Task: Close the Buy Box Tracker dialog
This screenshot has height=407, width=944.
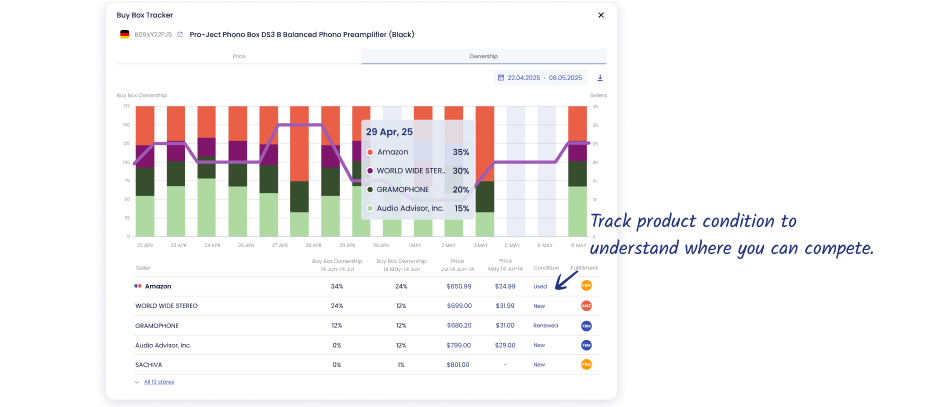Action: point(601,15)
